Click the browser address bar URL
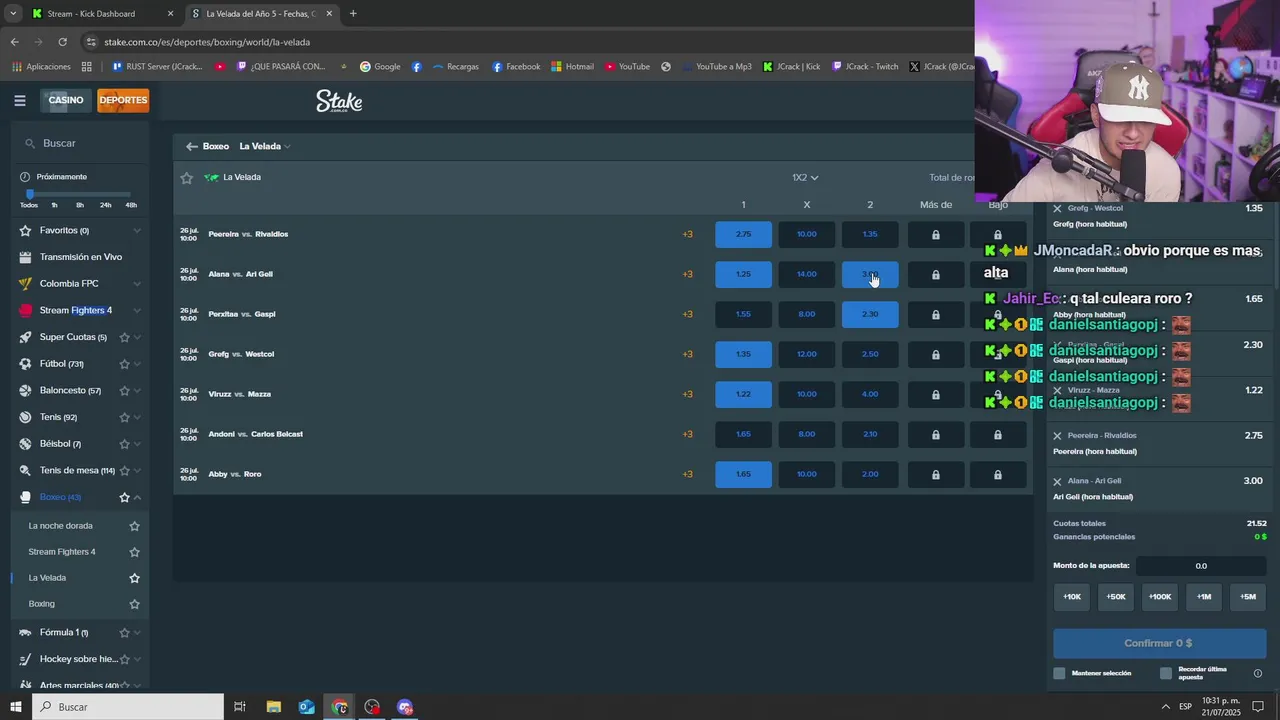The width and height of the screenshot is (1280, 720). point(207,42)
